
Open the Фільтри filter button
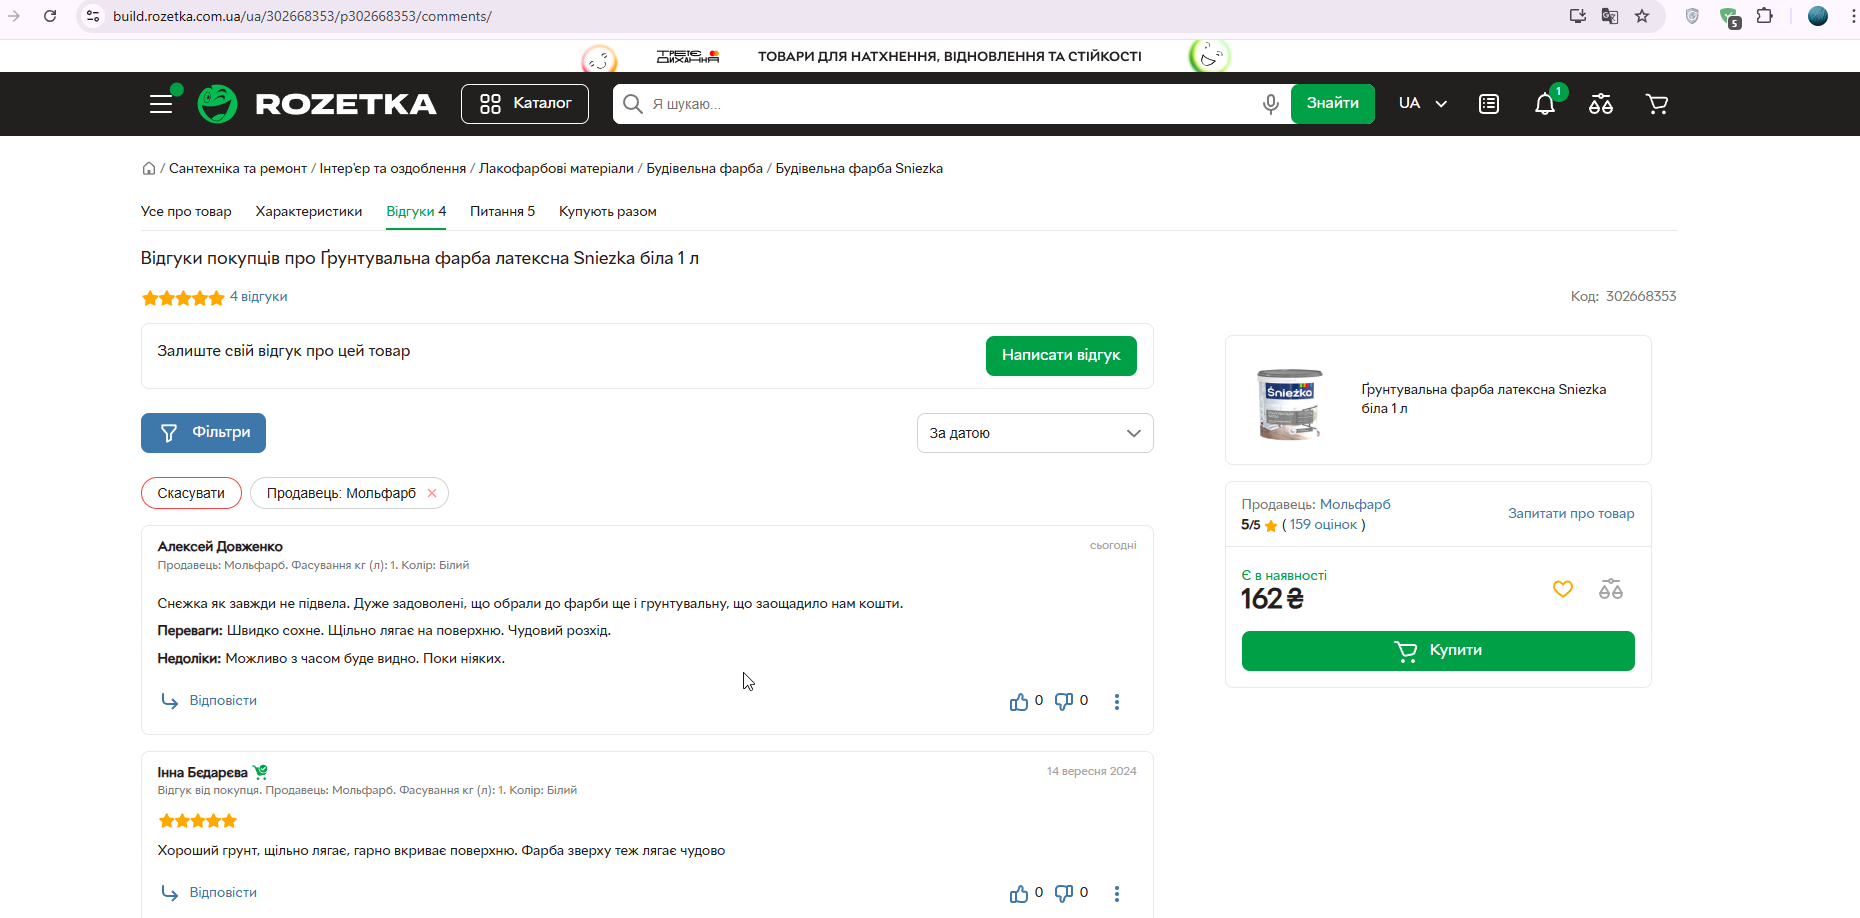(x=203, y=432)
